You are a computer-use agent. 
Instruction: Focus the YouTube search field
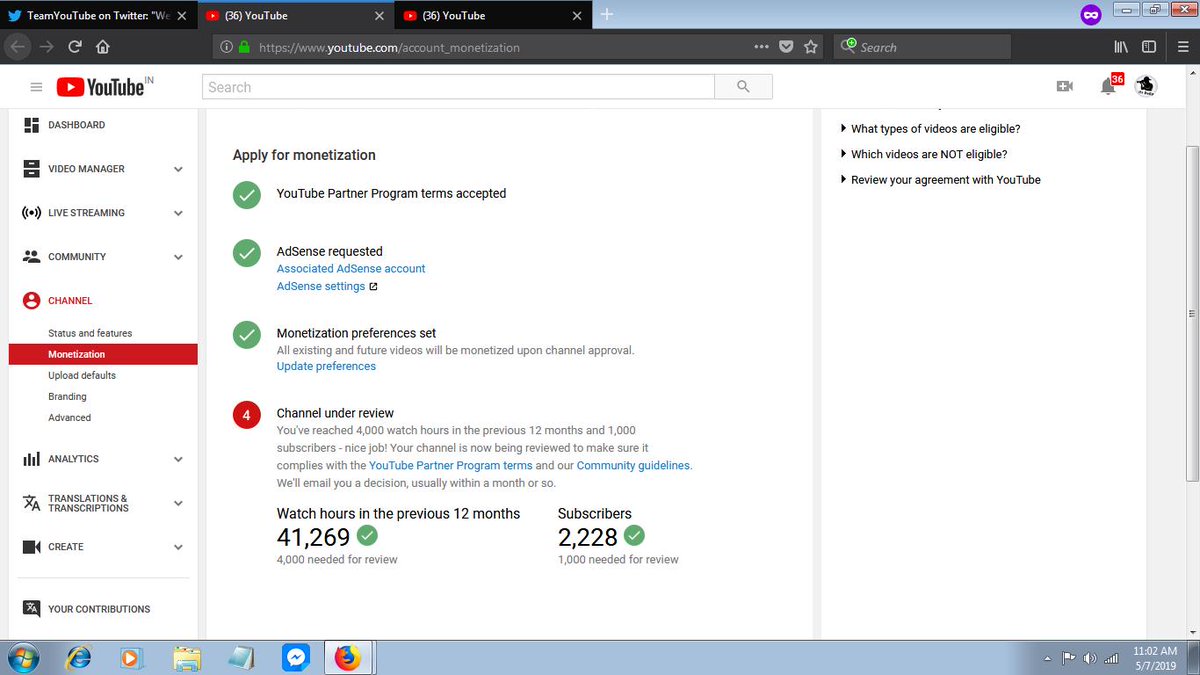coord(459,87)
